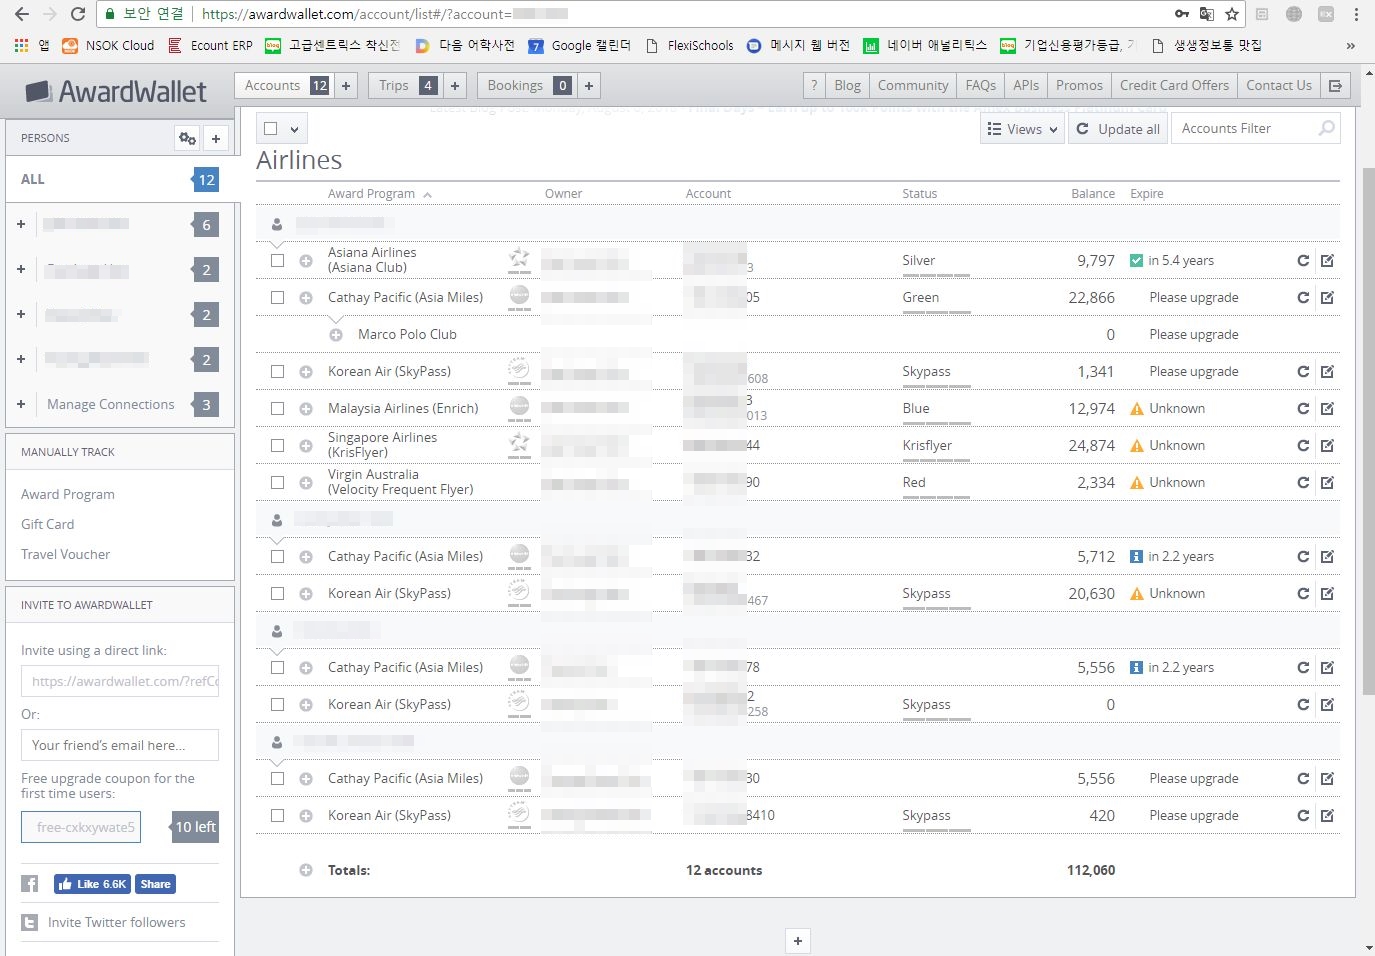Reload the page in the browser

(78, 14)
